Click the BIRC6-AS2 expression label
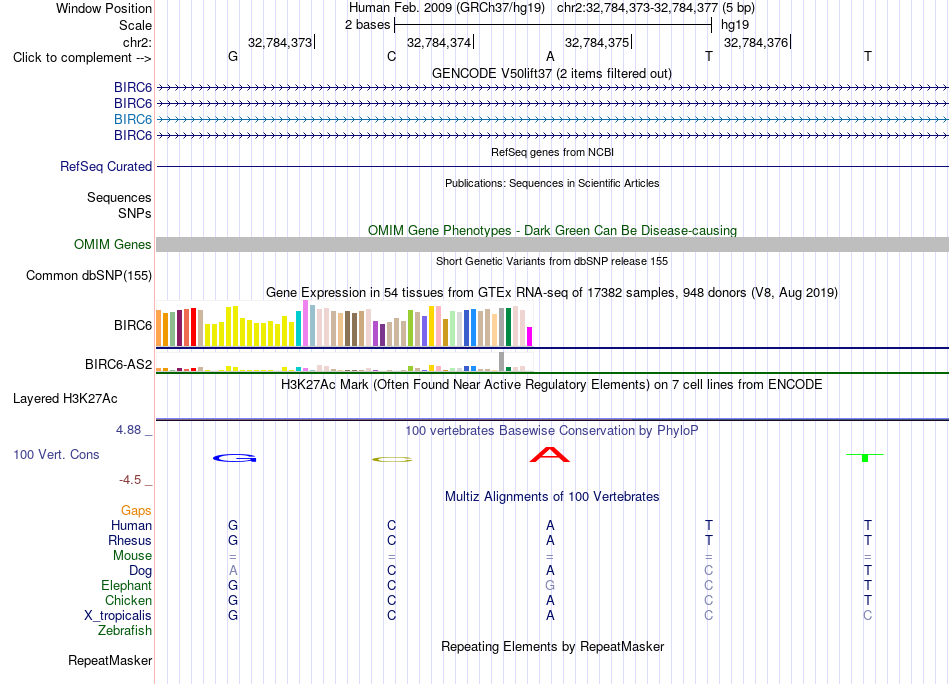Screen dimensions: 950x684 point(118,364)
